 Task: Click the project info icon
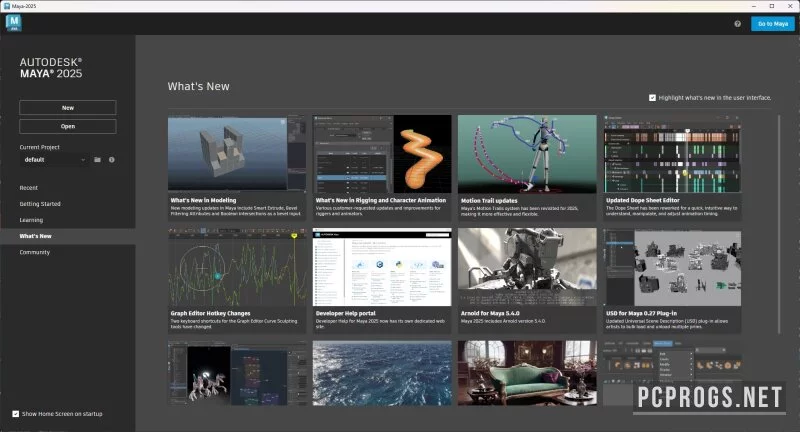pos(112,160)
